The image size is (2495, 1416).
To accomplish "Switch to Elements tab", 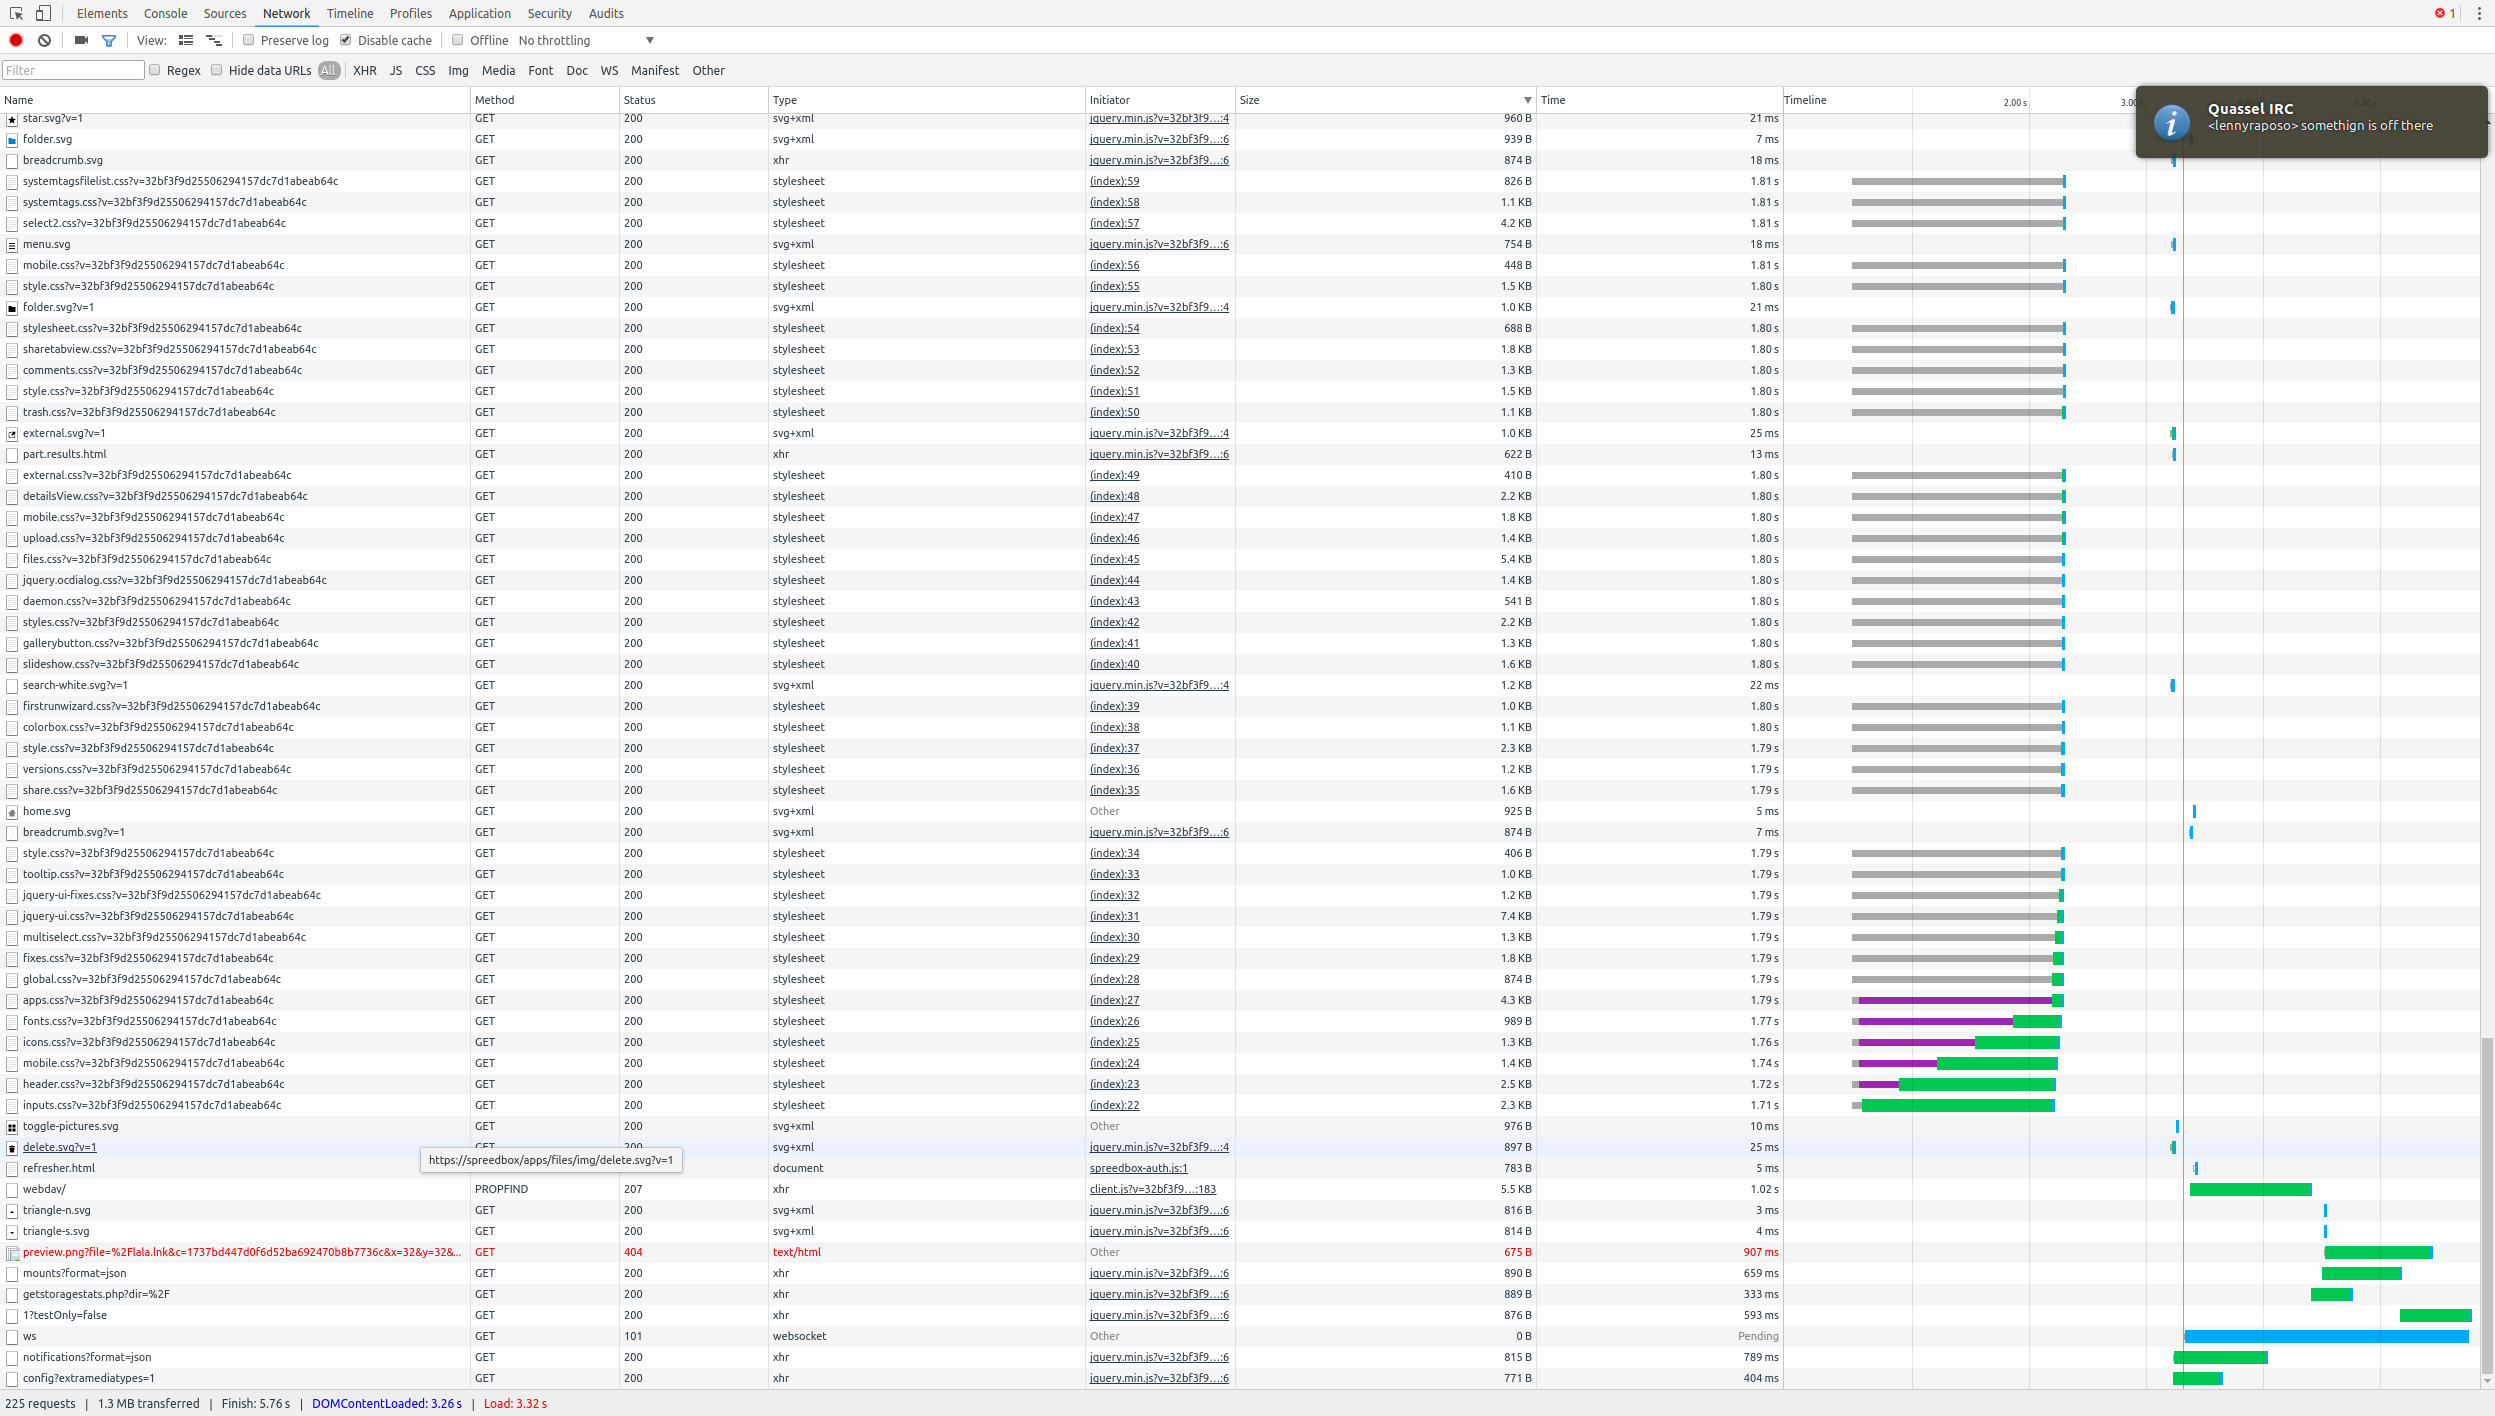I will click(102, 13).
